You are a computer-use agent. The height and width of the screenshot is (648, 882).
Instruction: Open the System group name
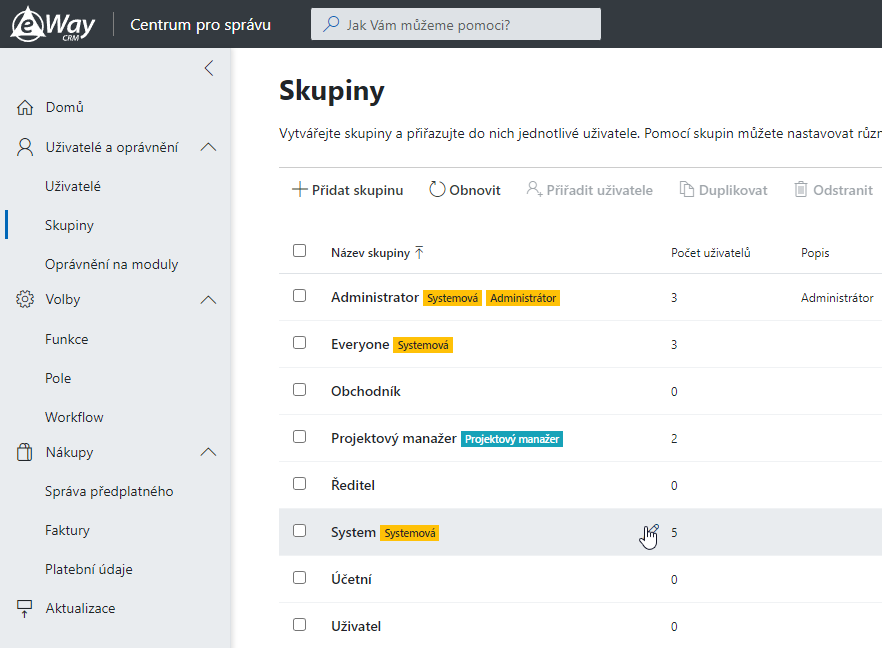(x=353, y=532)
